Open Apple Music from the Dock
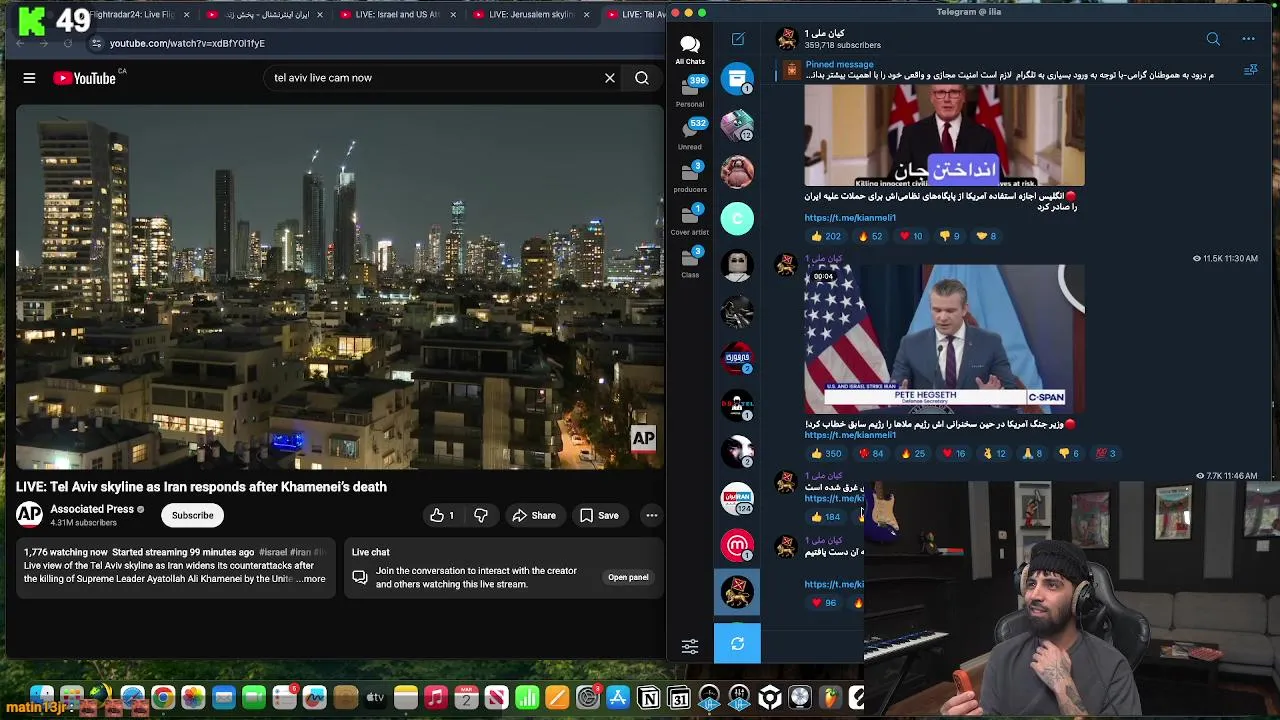Screen dimensions: 1280x720 pos(436,697)
